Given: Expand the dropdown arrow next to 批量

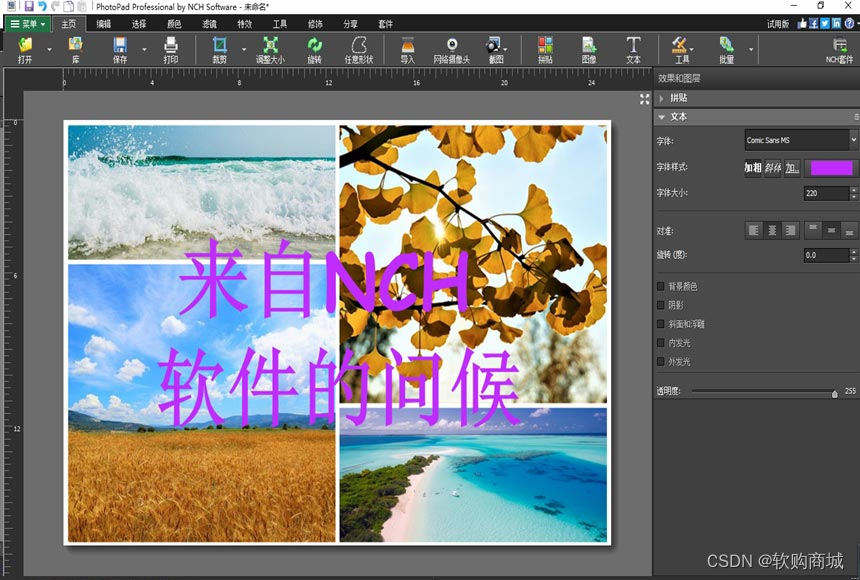Looking at the screenshot, I should 751,50.
